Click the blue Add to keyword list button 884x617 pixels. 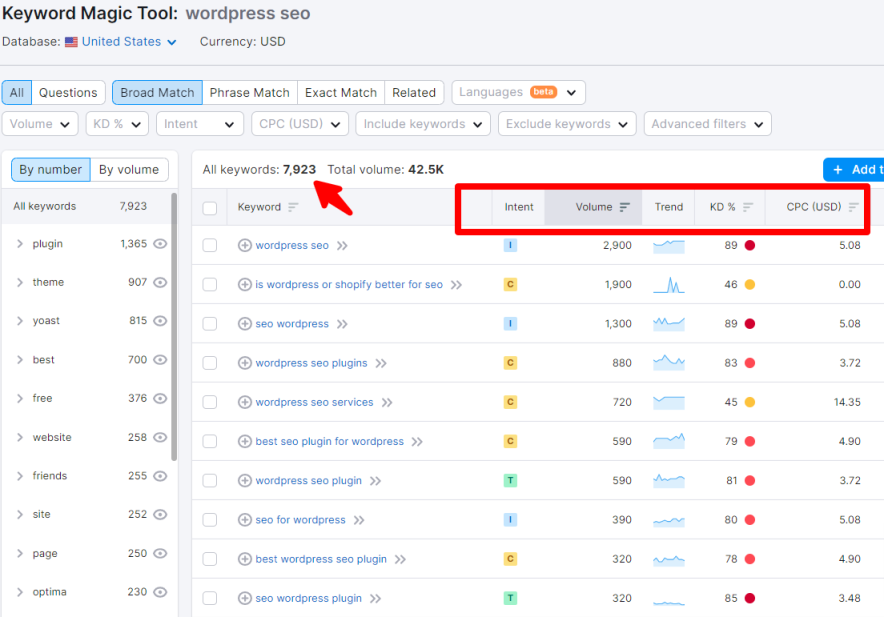[855, 169]
